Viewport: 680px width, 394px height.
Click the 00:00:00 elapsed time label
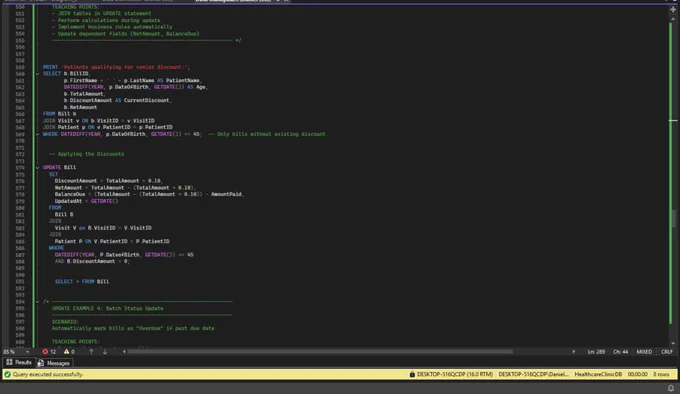638,374
